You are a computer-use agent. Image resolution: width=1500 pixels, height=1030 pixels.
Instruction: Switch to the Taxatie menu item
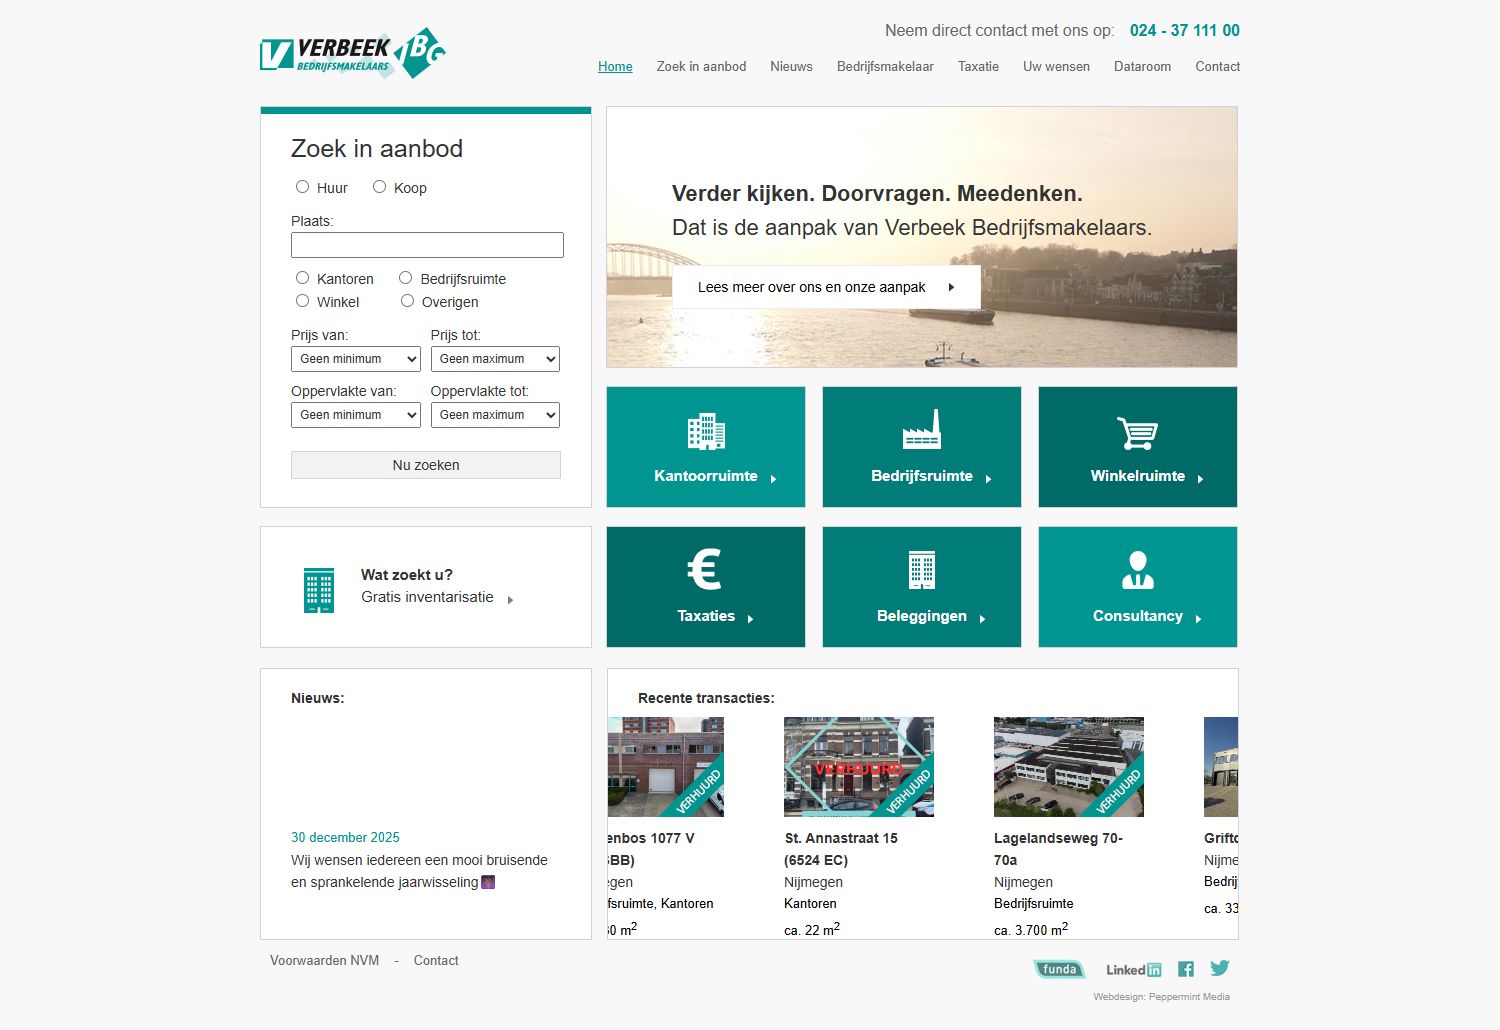pyautogui.click(x=977, y=66)
